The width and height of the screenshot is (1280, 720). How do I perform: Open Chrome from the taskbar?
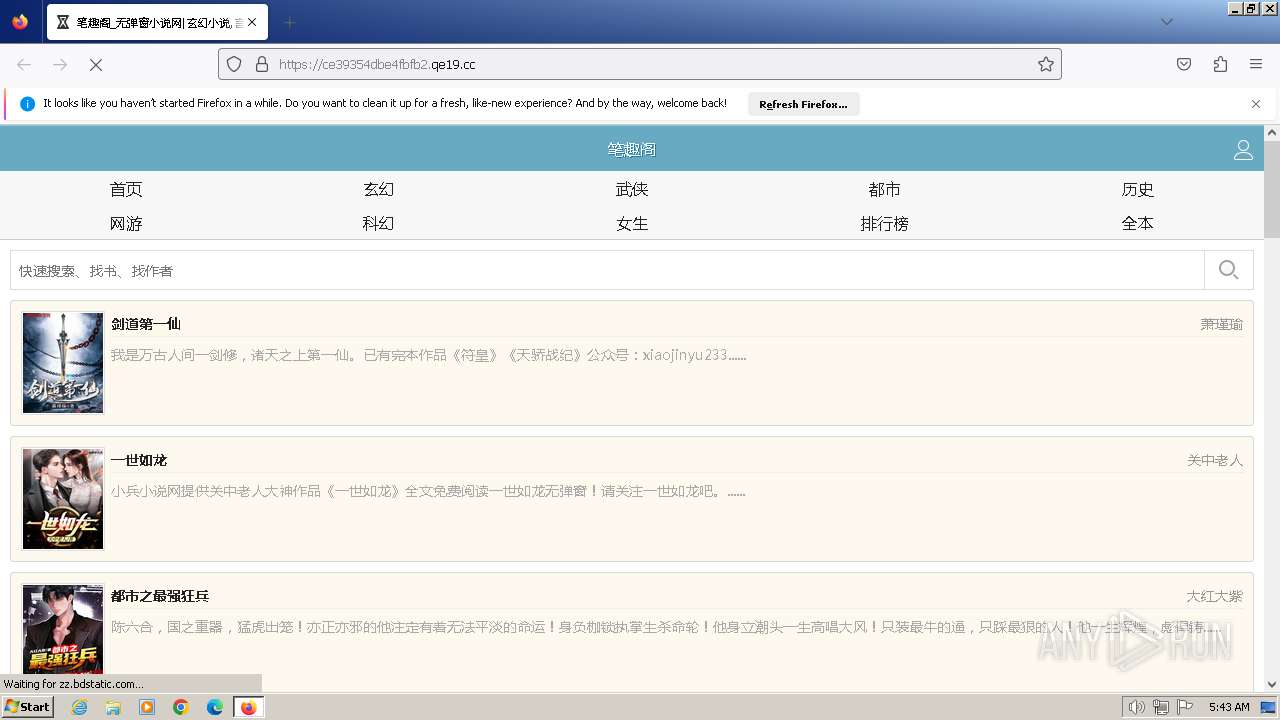click(x=181, y=707)
